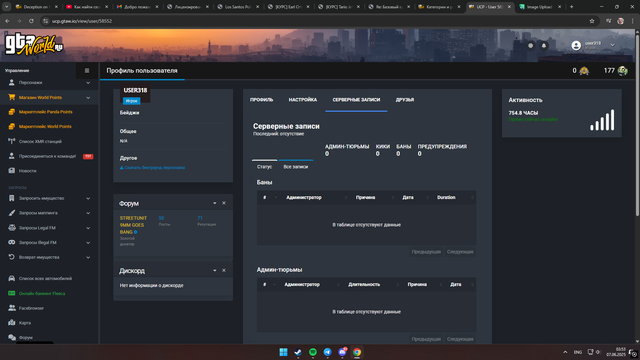Screen dimensions: 640x360
Task: Open Steam from the taskbar
Action: (x=298, y=352)
